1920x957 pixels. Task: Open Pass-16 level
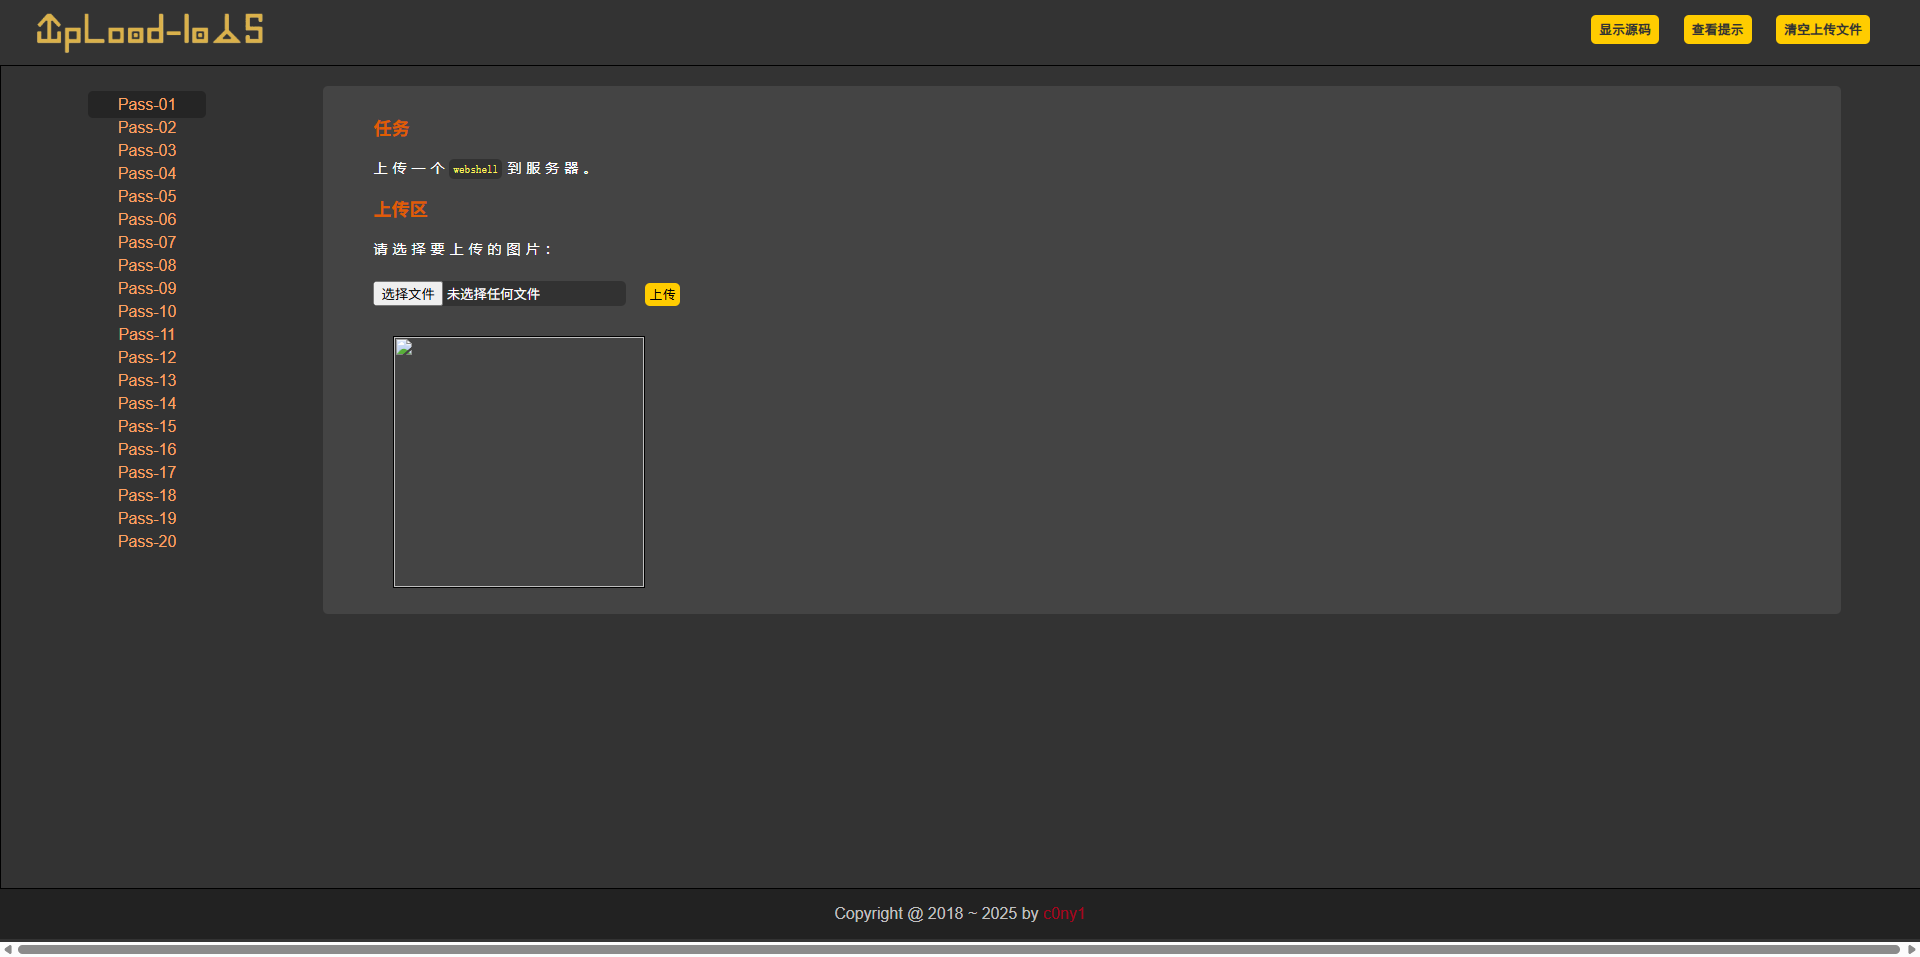pos(147,449)
